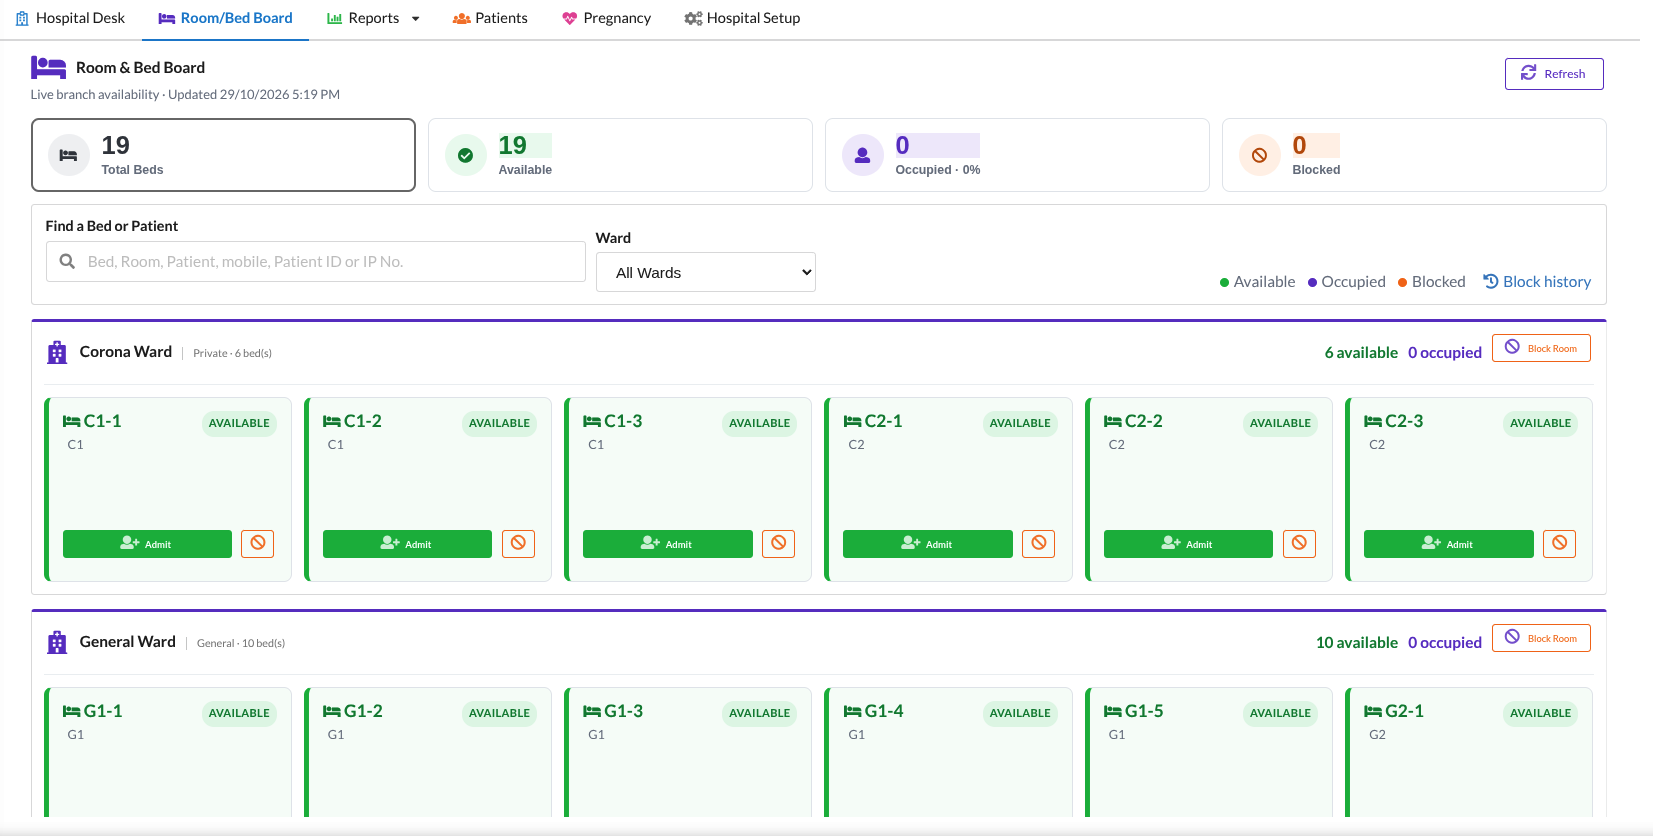Screen dimensions: 1653x836
Task: Click the Corona Ward building icon
Action: coord(57,353)
